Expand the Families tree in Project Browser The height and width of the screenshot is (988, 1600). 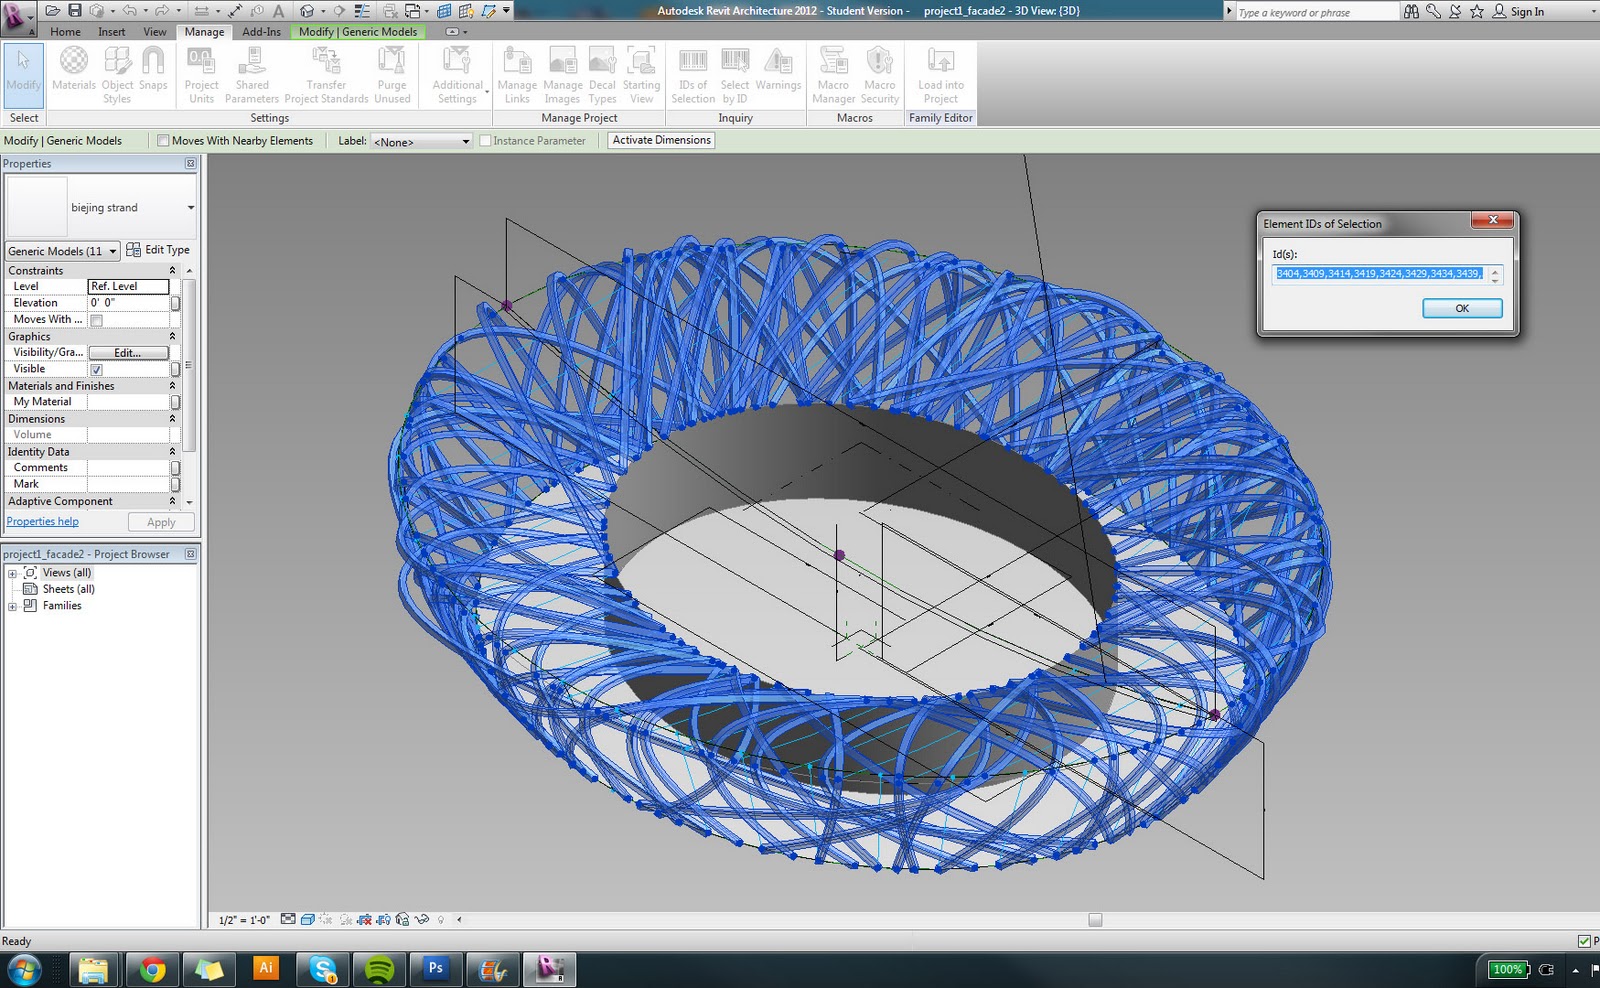pyautogui.click(x=11, y=605)
